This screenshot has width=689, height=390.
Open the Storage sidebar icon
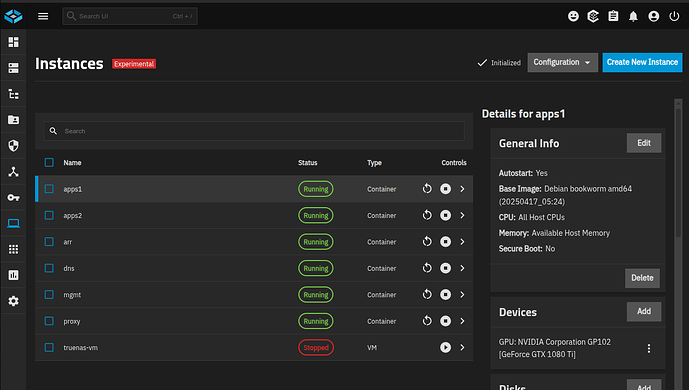pos(14,68)
